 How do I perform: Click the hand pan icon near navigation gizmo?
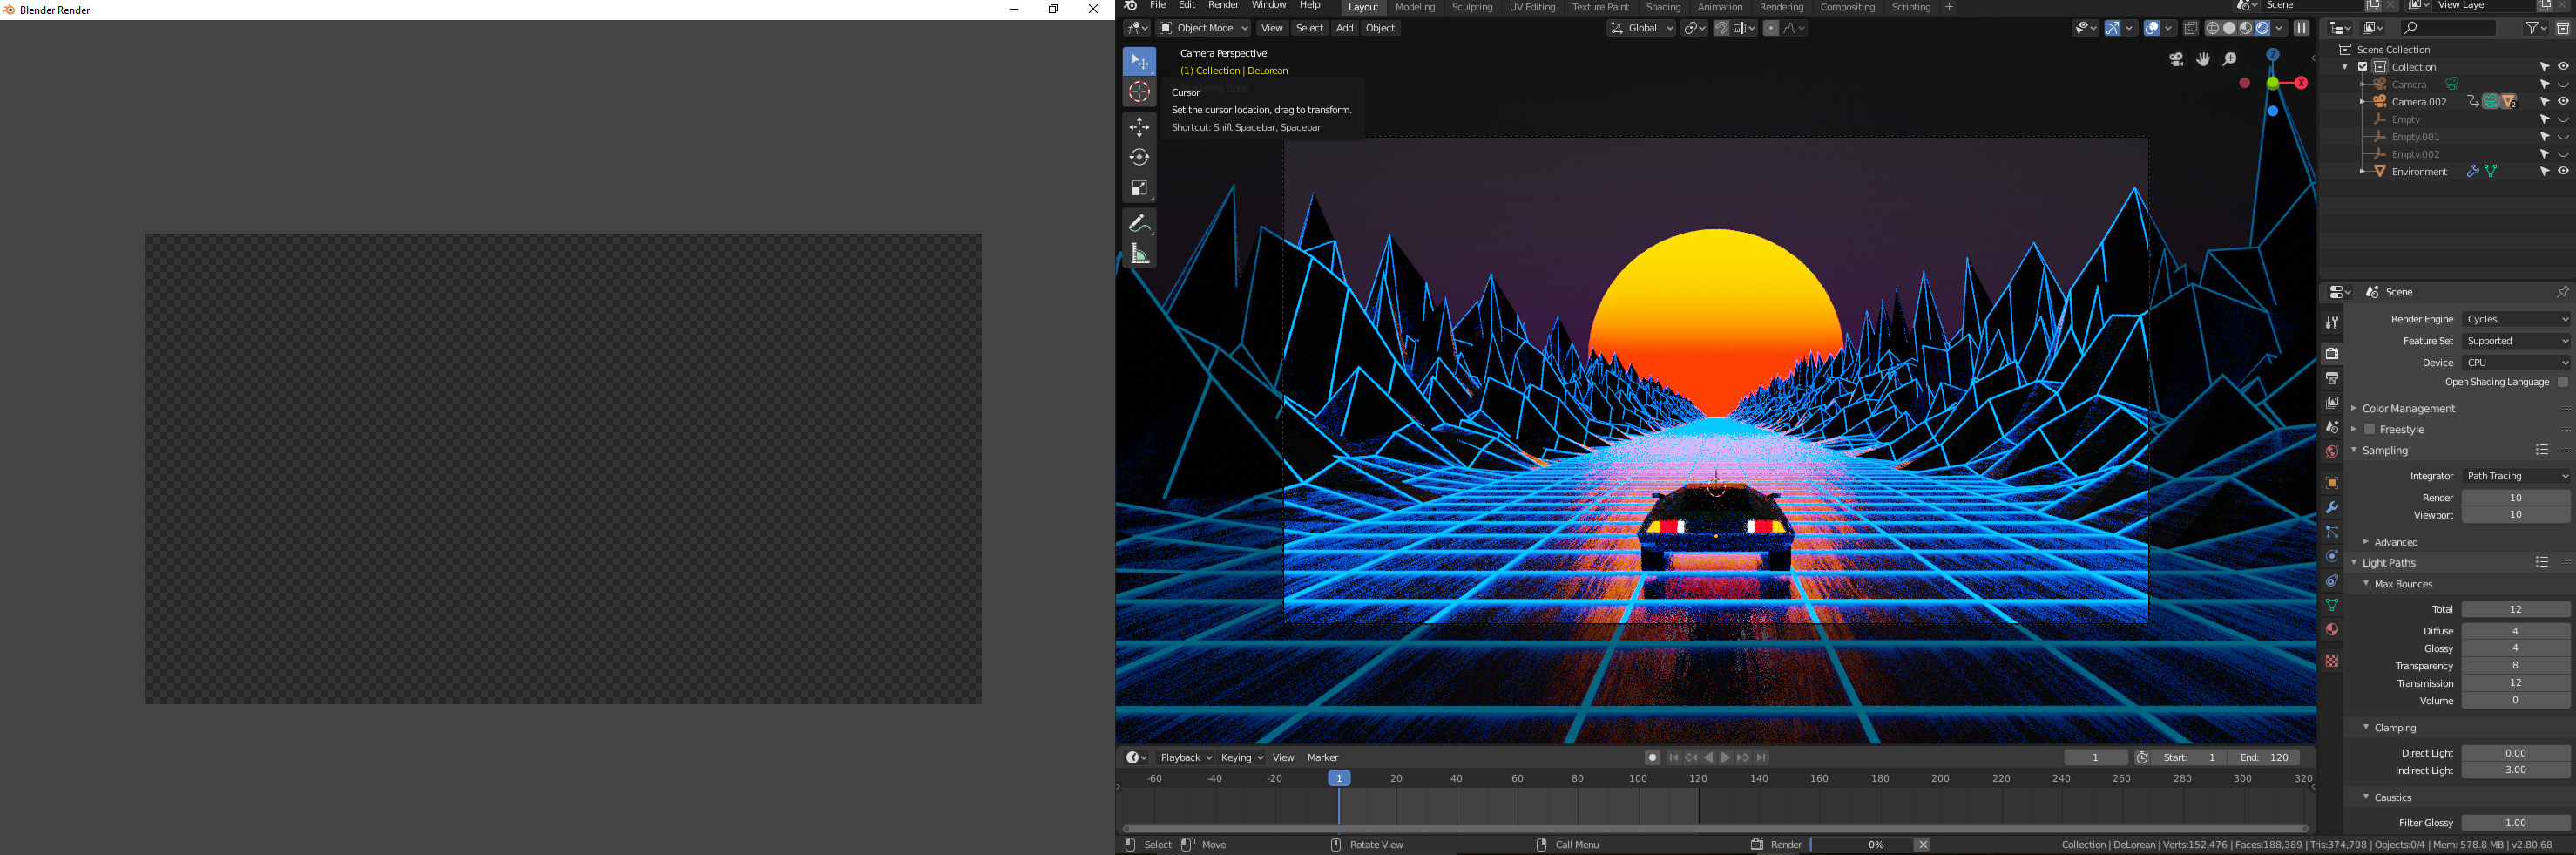[2202, 59]
